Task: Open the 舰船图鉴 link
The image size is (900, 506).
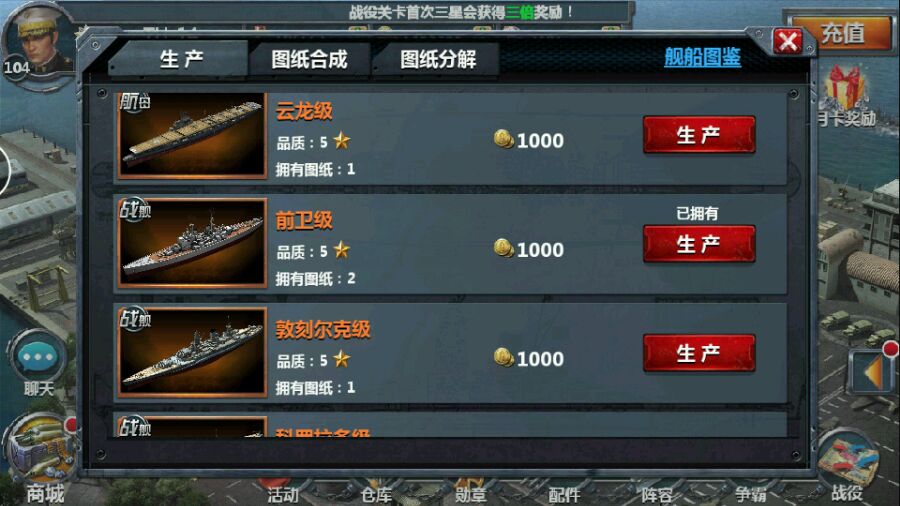Action: click(702, 57)
